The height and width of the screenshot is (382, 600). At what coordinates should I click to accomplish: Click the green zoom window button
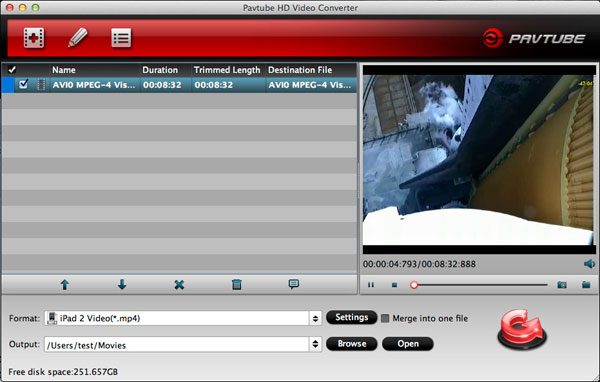pos(35,7)
